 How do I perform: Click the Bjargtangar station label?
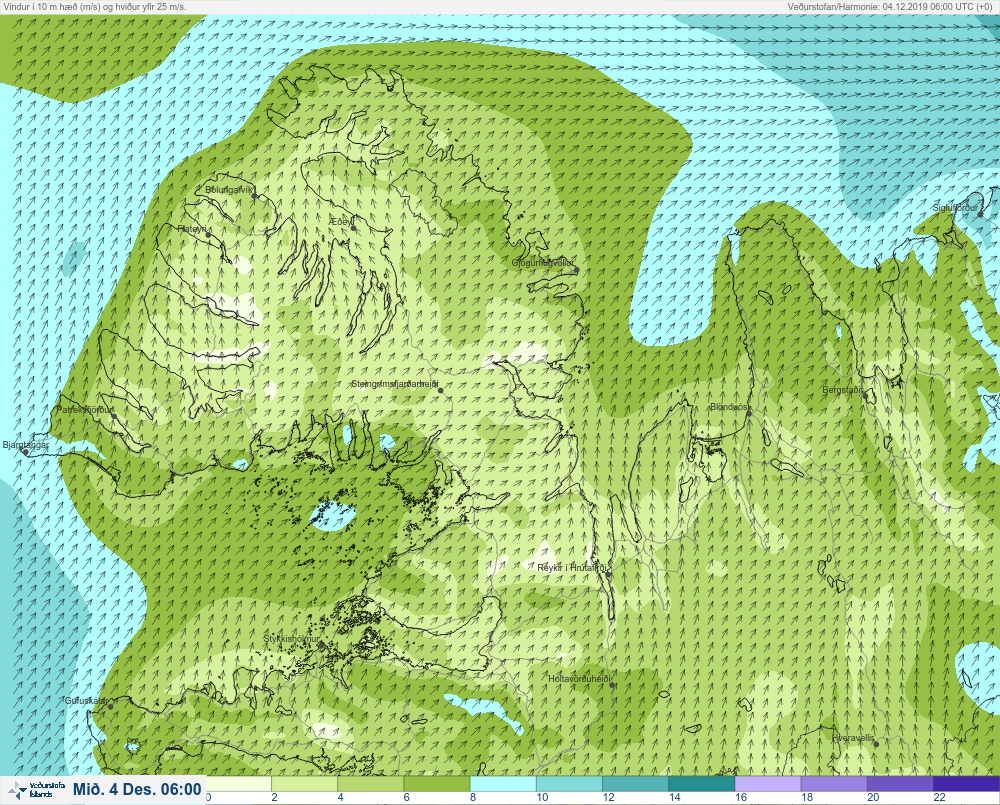tap(25, 445)
